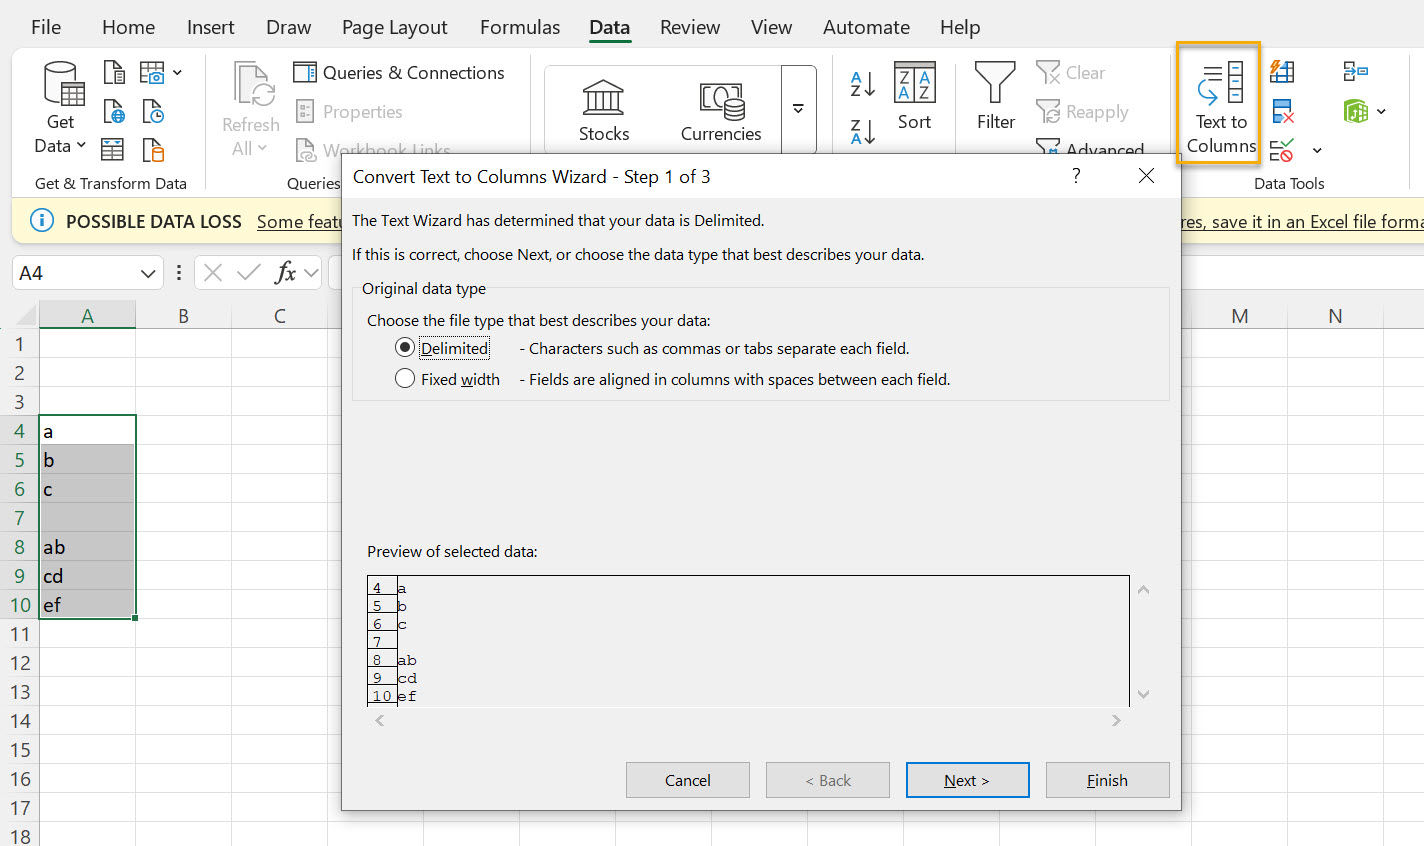Image resolution: width=1424 pixels, height=846 pixels.
Task: Click cell A10 containing ef
Action: click(x=87, y=605)
